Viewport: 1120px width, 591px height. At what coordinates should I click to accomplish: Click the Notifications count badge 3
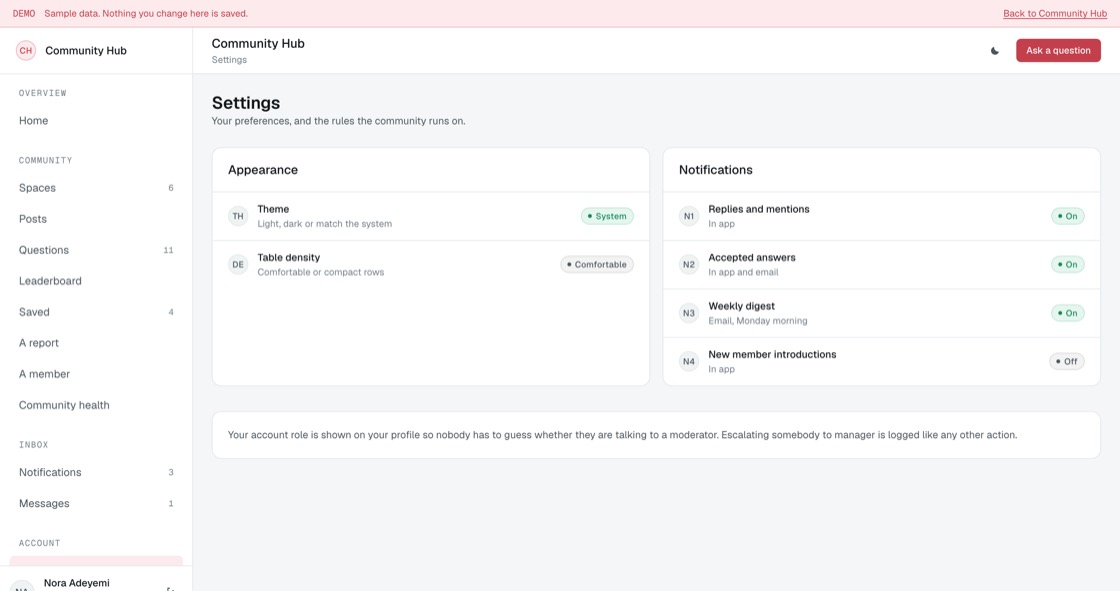pyautogui.click(x=171, y=472)
